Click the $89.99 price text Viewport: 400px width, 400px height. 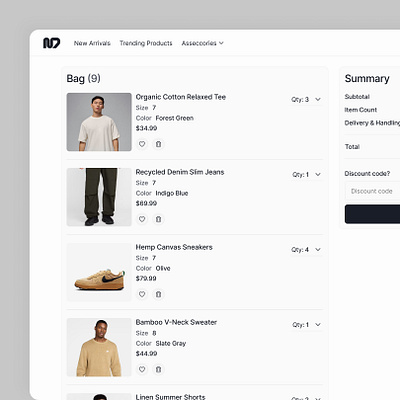click(146, 203)
